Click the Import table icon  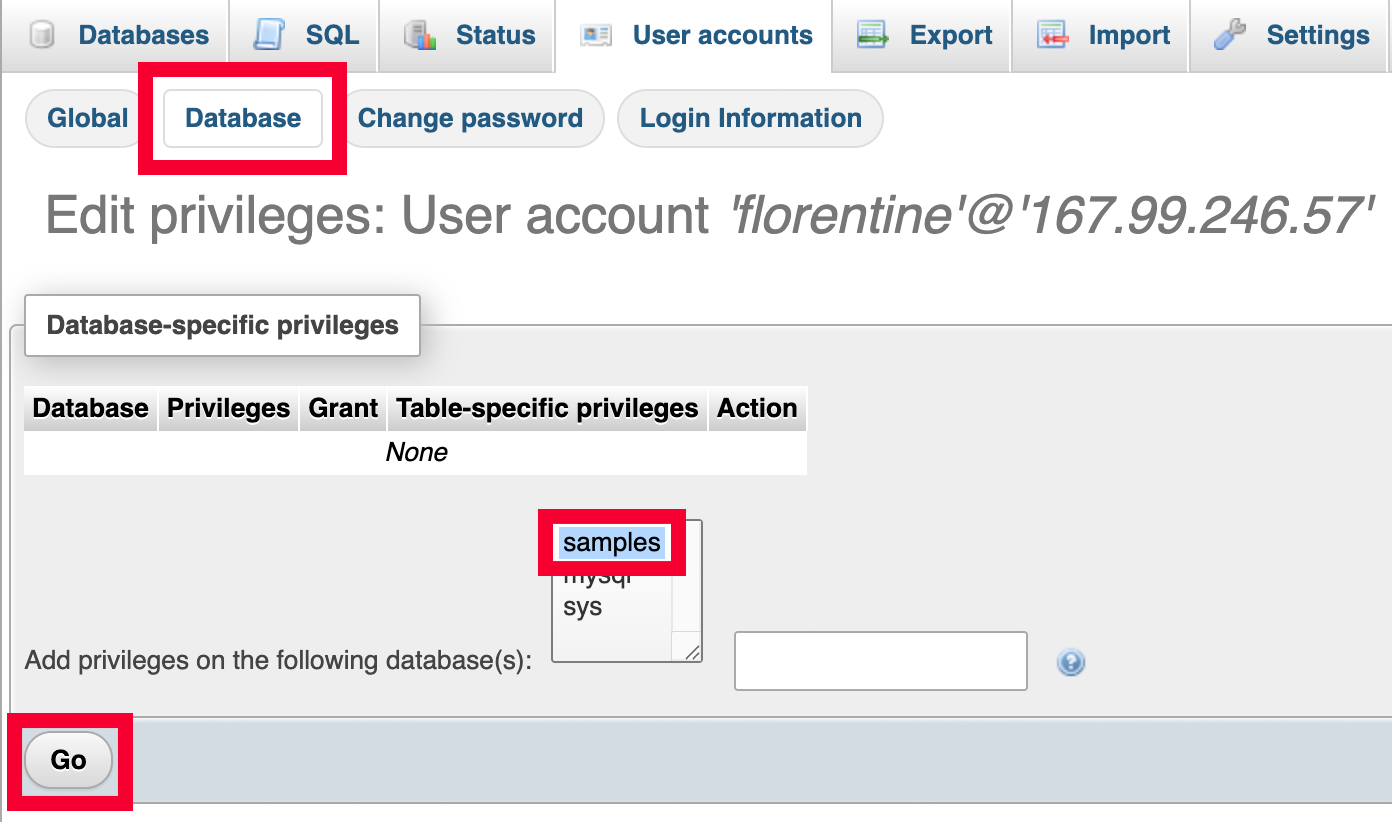click(1053, 36)
